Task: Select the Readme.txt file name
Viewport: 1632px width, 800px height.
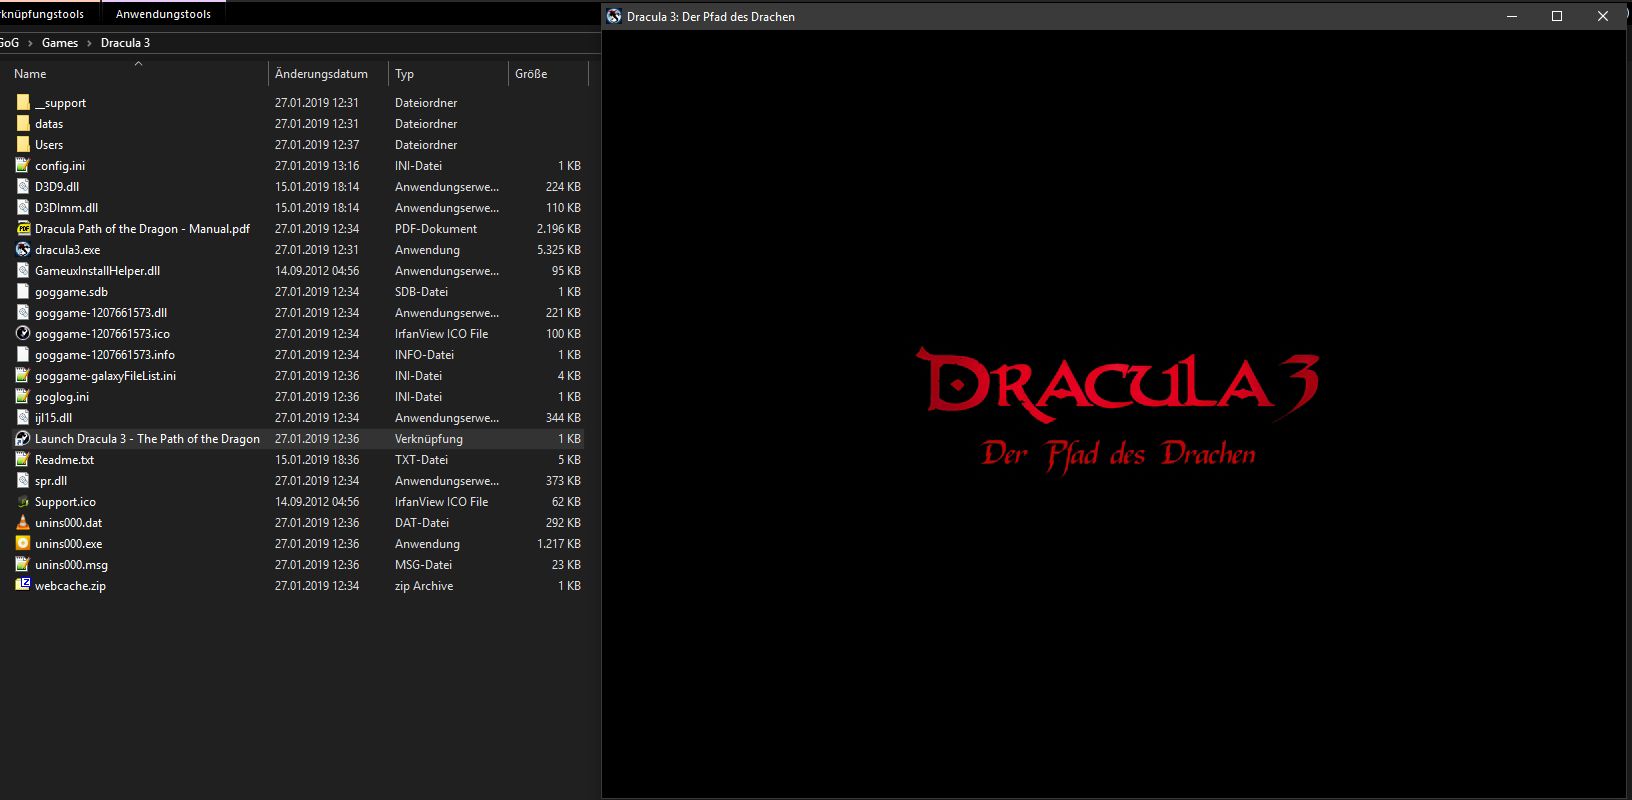Action: [x=64, y=460]
